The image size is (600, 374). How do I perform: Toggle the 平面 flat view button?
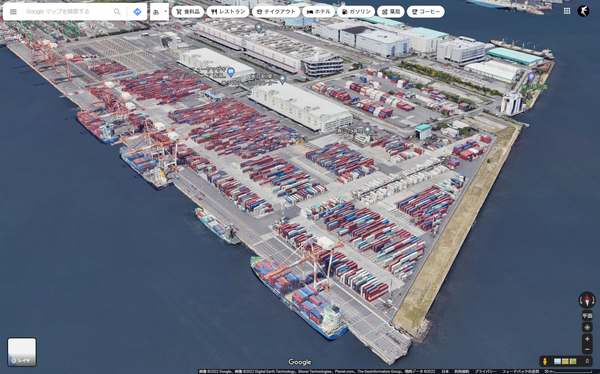click(x=587, y=316)
